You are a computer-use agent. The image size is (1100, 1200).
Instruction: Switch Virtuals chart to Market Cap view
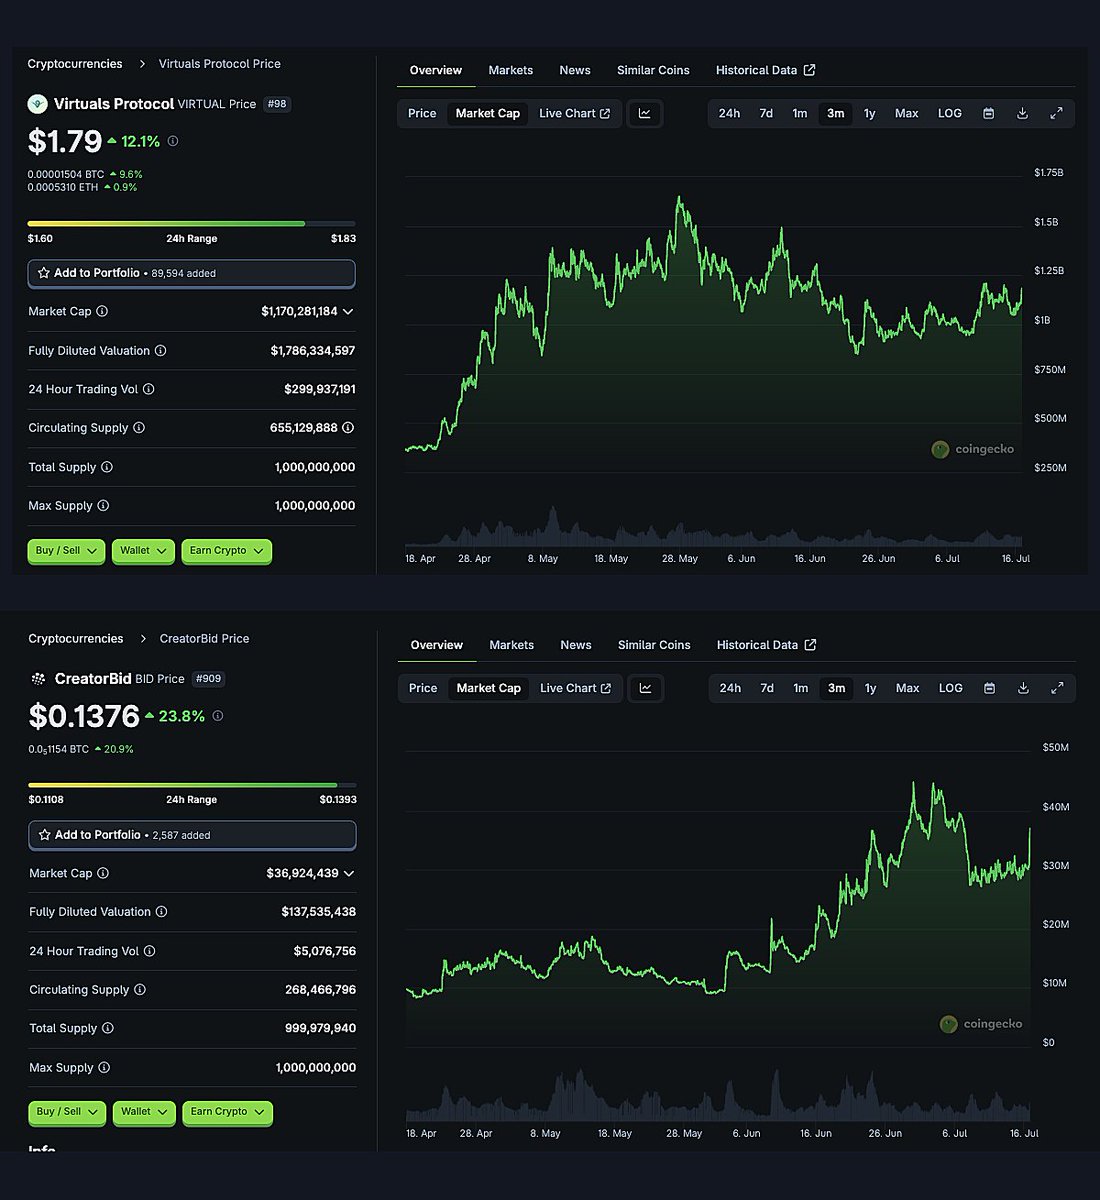(488, 113)
